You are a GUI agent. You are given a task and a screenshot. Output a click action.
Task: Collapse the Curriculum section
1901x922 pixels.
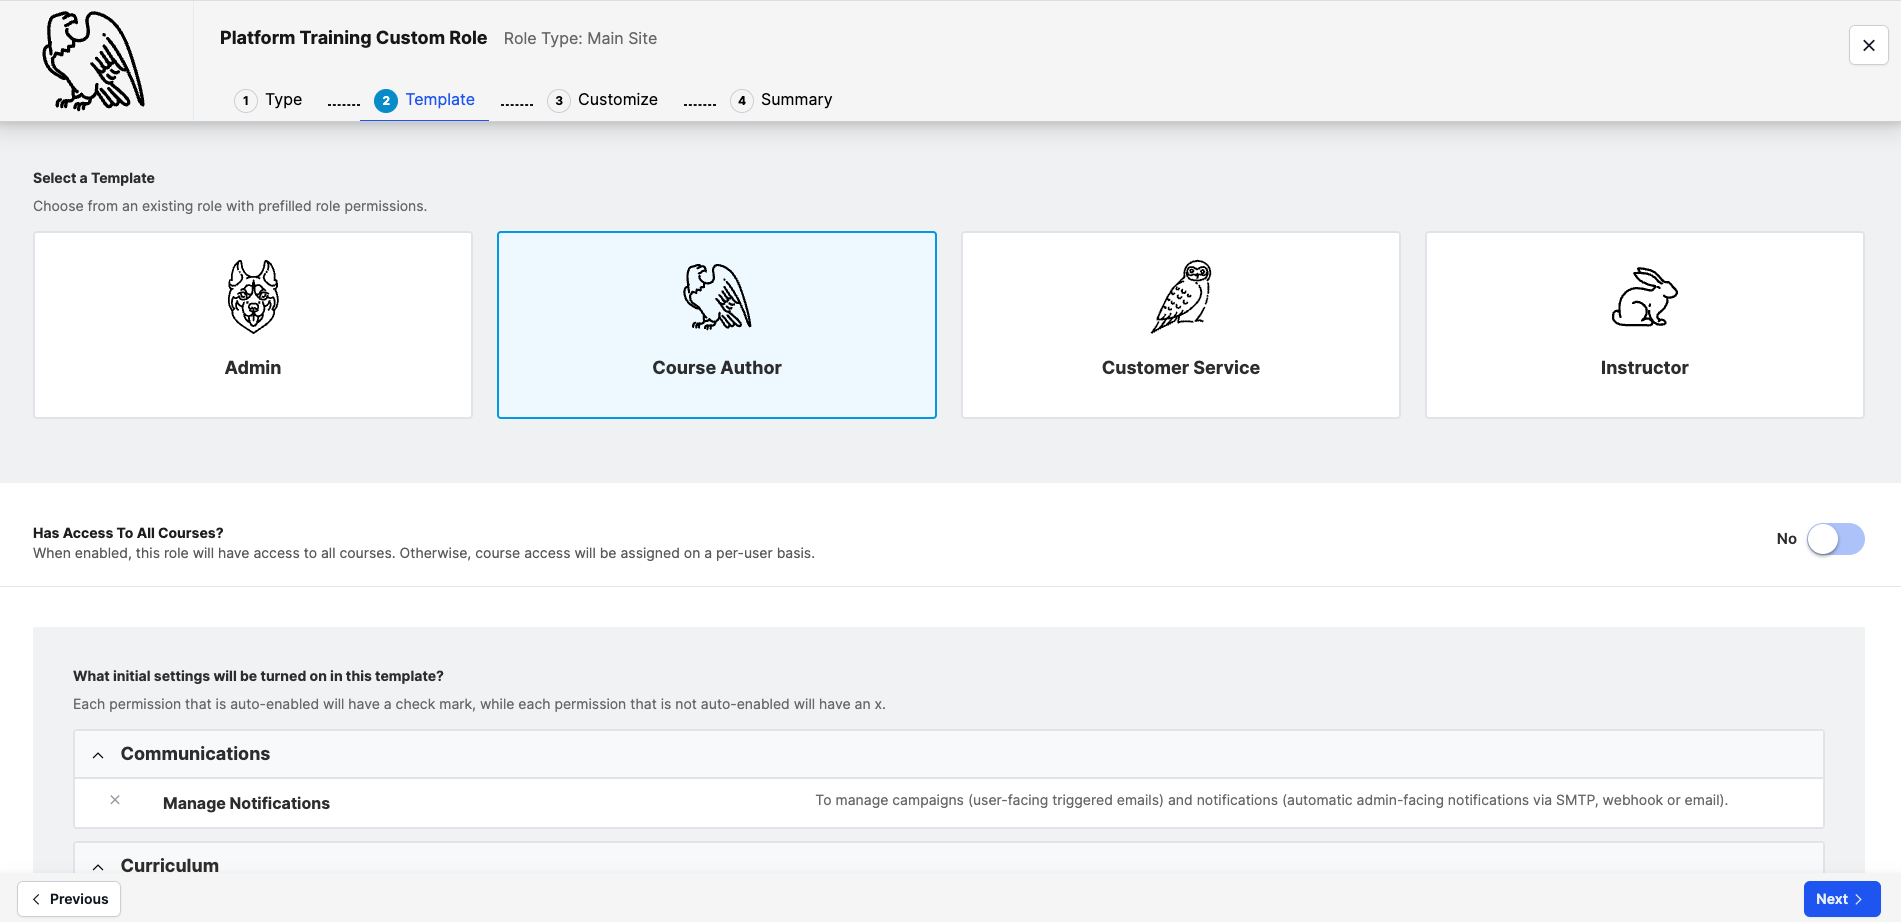pos(98,867)
